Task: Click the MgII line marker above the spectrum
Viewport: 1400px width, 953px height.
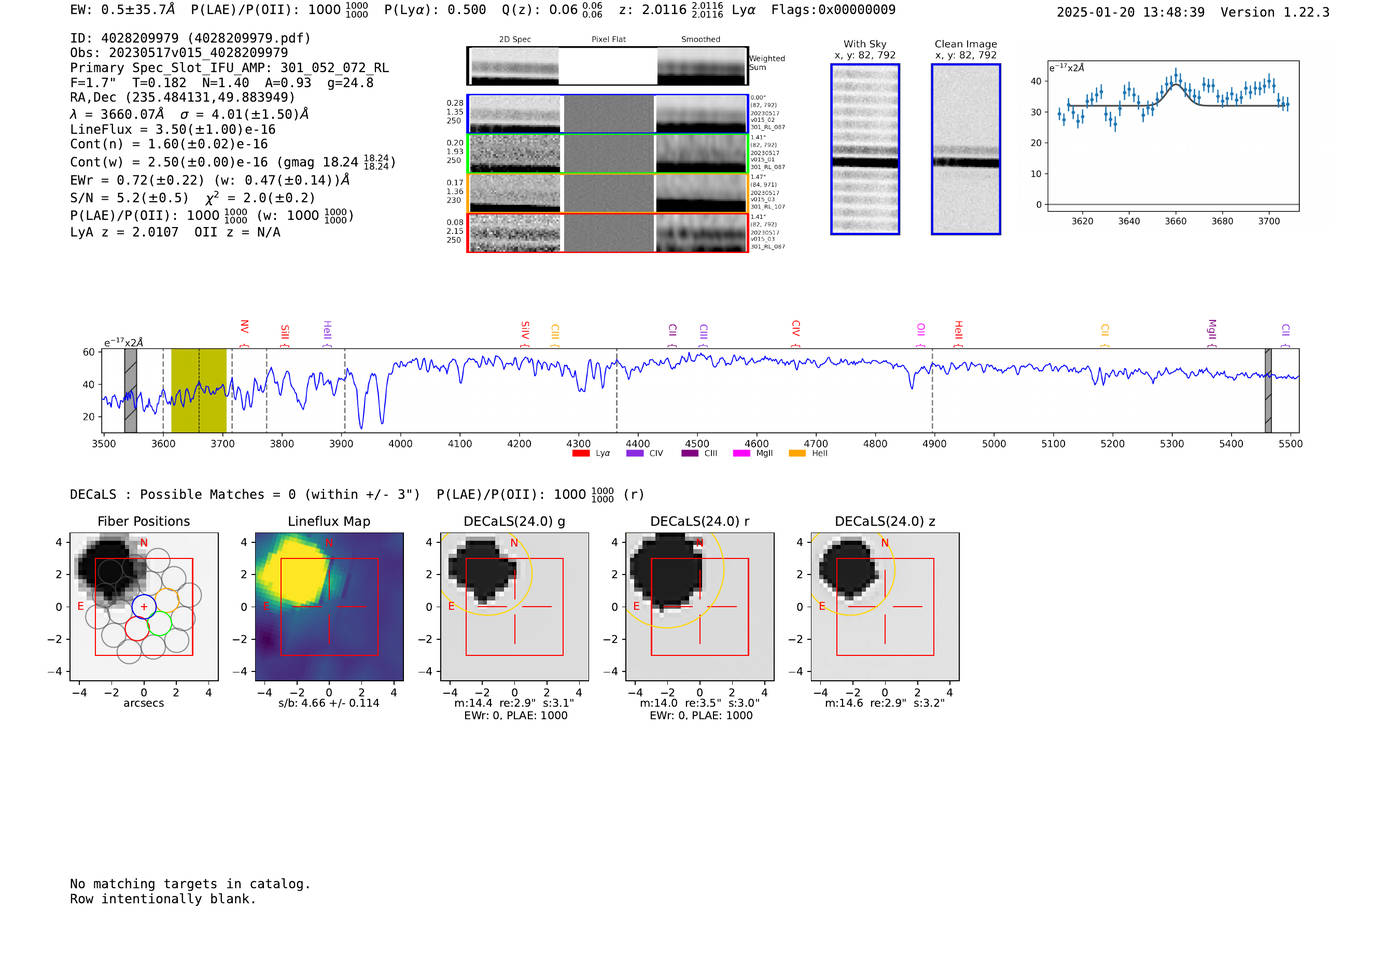Action: pyautogui.click(x=1212, y=332)
